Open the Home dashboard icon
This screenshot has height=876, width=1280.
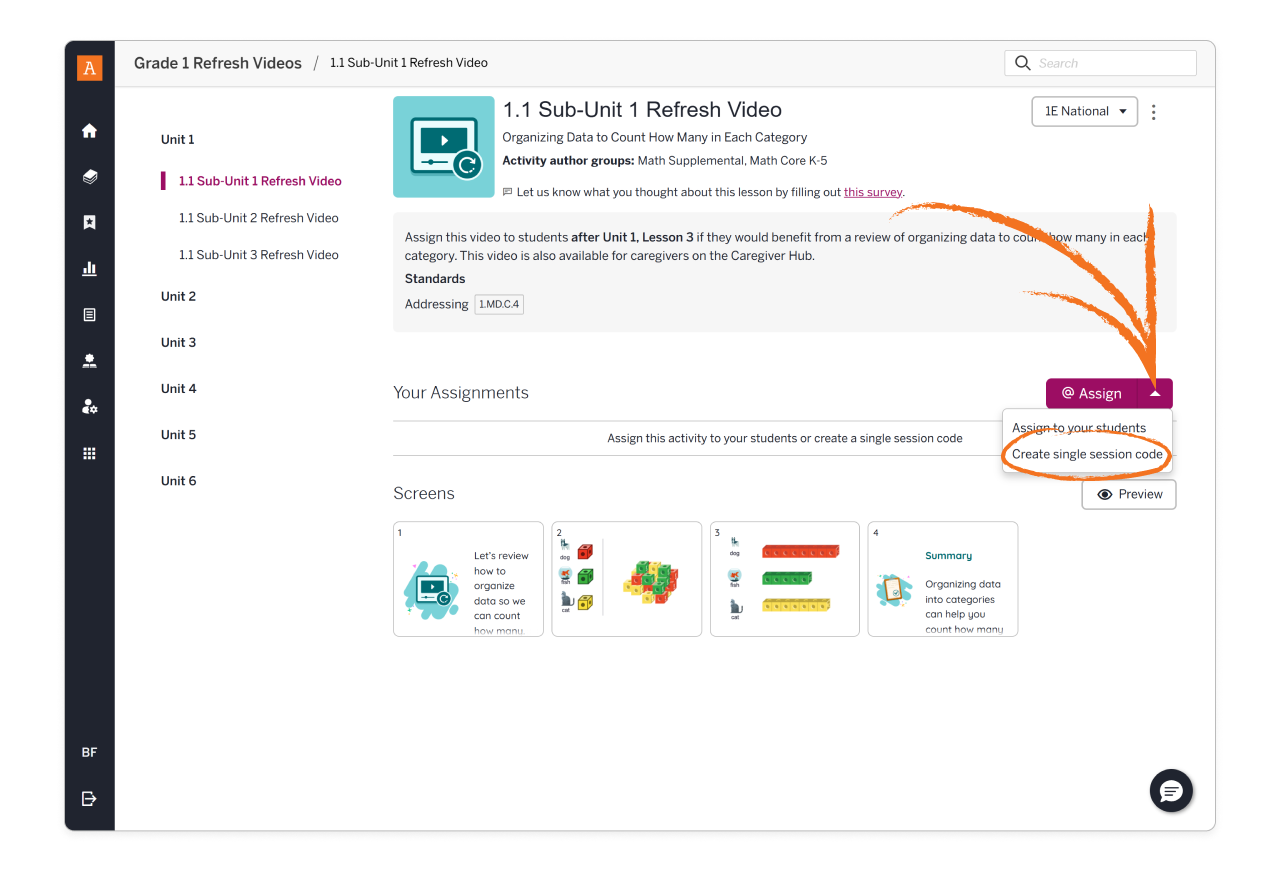point(88,131)
